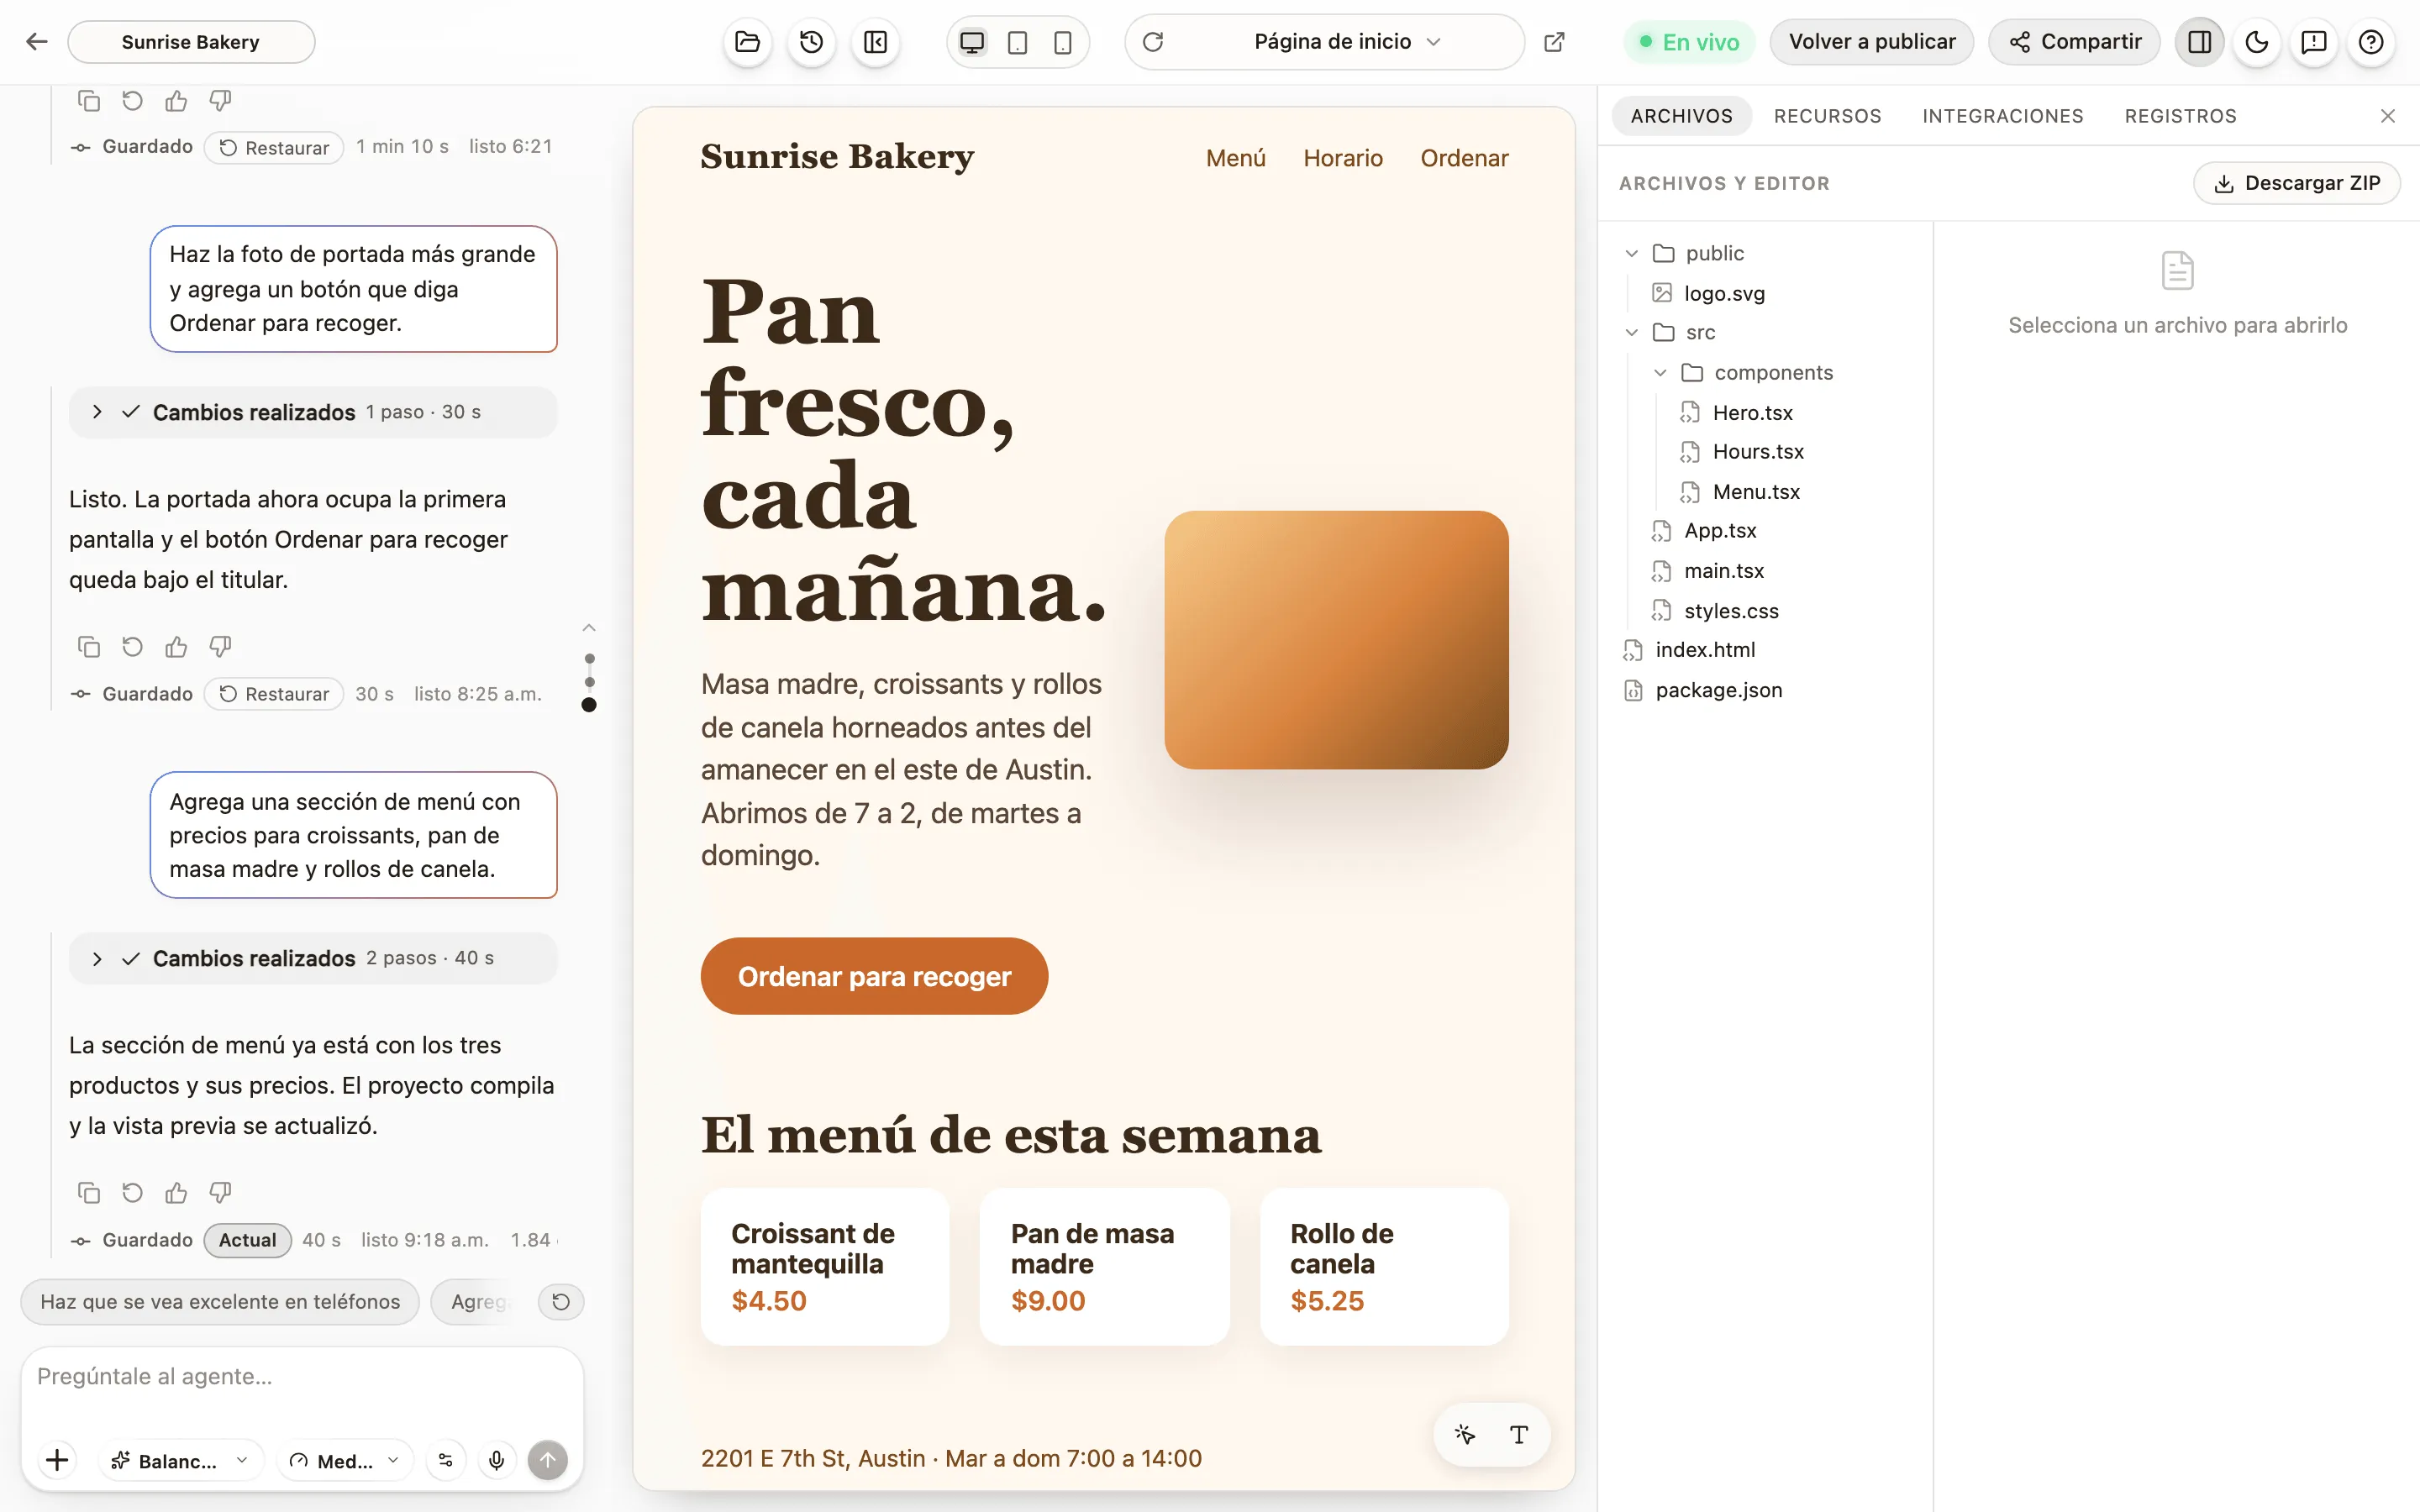This screenshot has width=2420, height=1512.
Task: Click the element select cursor tool in preview
Action: coord(1465,1434)
